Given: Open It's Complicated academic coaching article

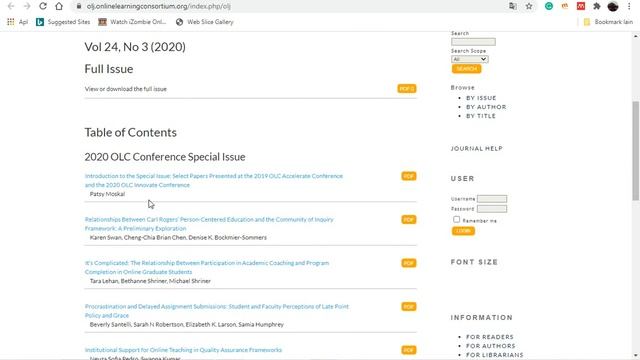Looking at the screenshot, I should coord(207,267).
